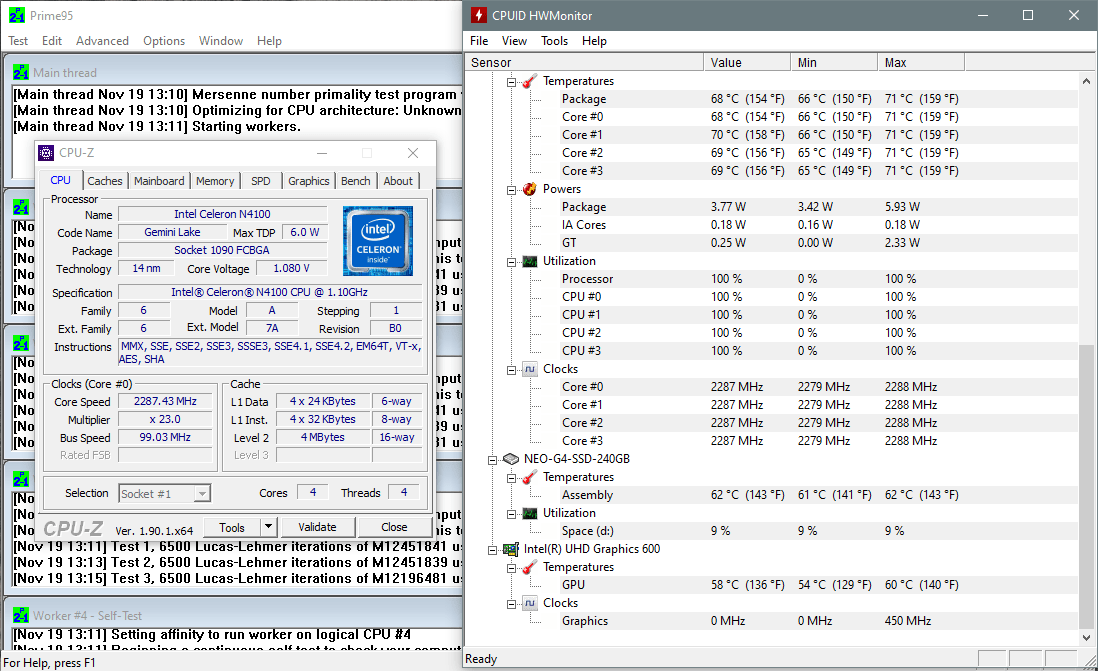Click the Core Speed value field in CPU-Z
Viewport: 1098px width, 671px height.
point(165,401)
